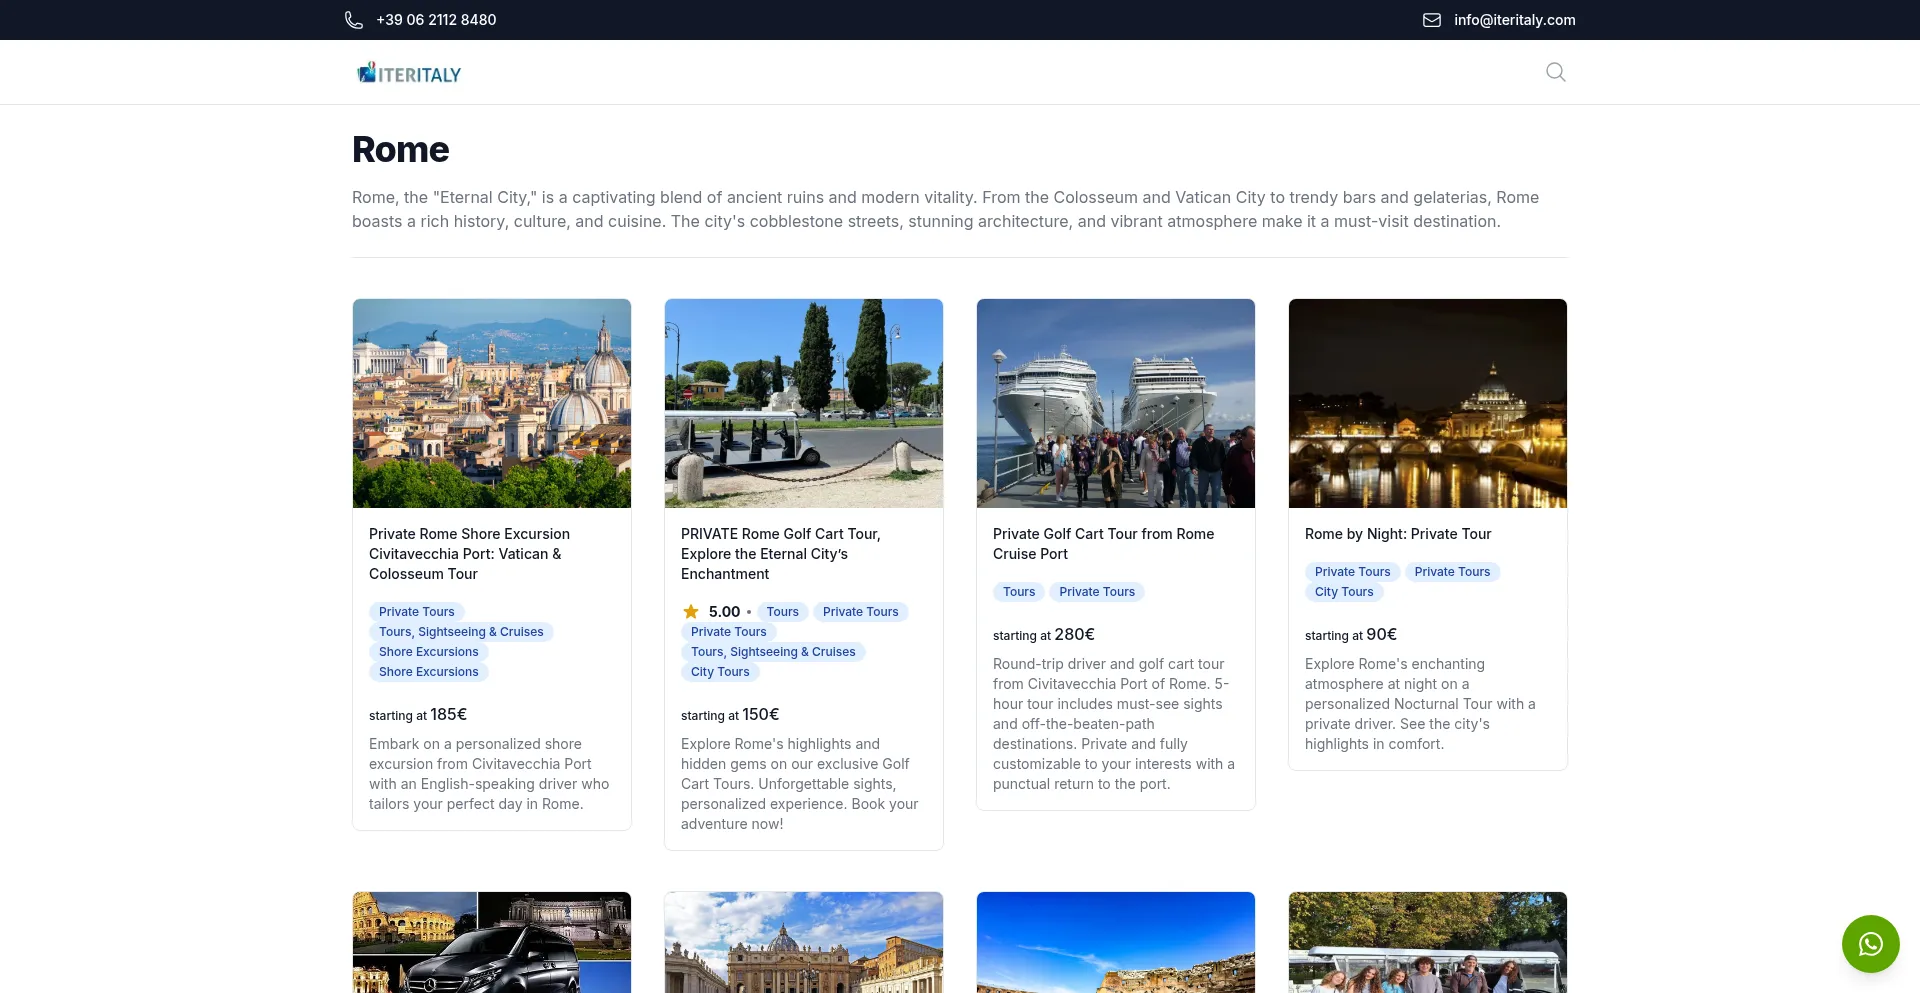The height and width of the screenshot is (993, 1920).
Task: Click the Rome skyline tour thumbnail
Action: [492, 403]
